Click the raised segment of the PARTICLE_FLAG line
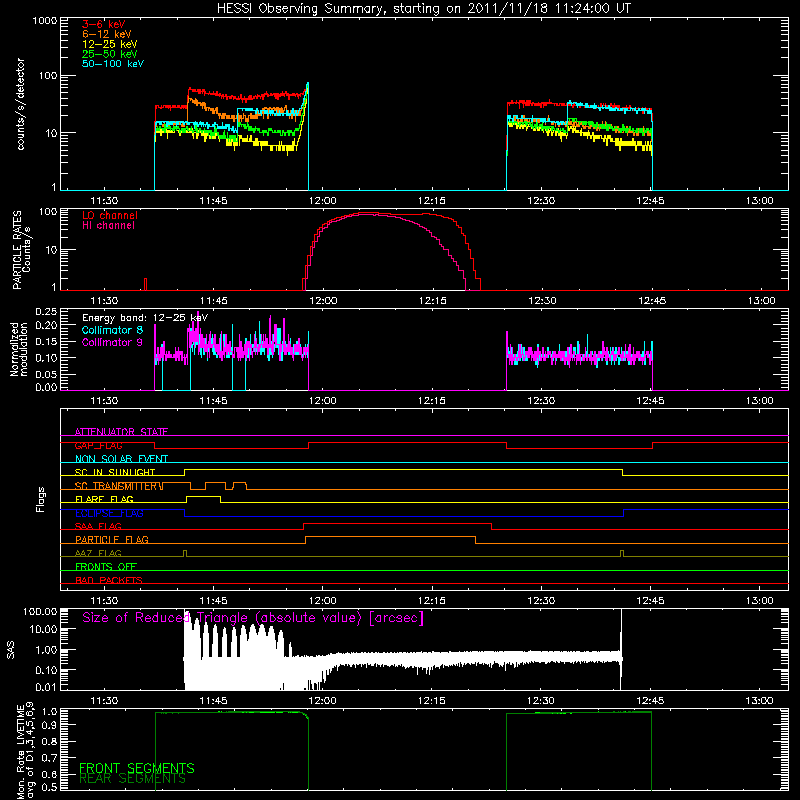 click(x=390, y=537)
